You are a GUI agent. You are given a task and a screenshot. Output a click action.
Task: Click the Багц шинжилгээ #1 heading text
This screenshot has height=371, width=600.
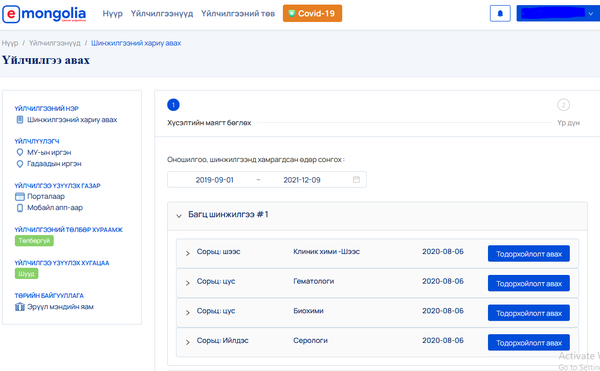coord(228,214)
